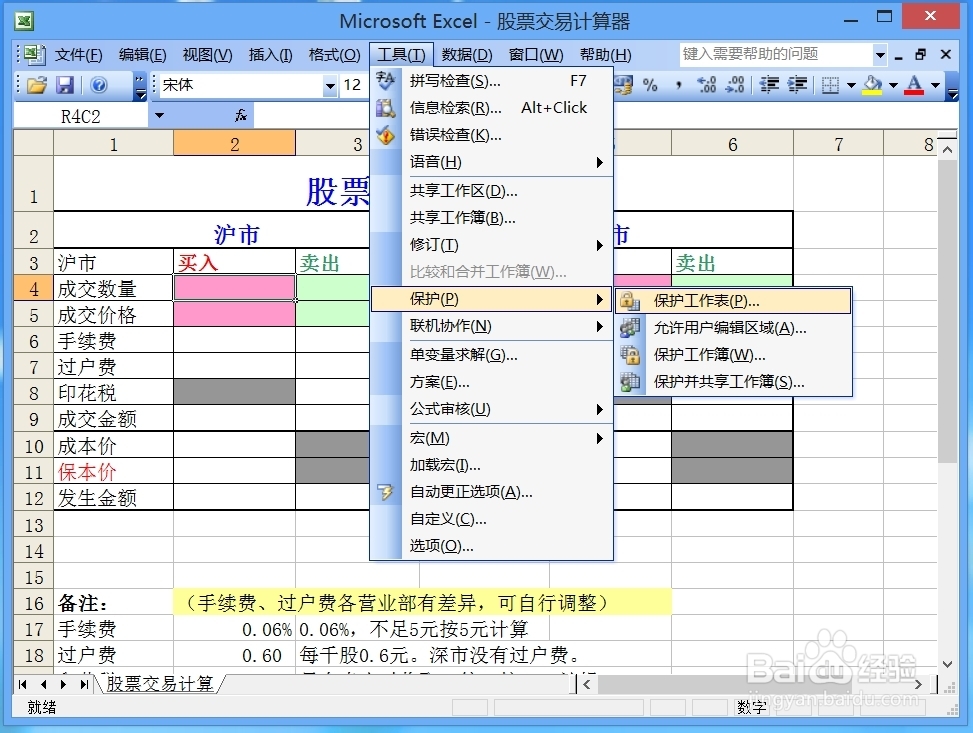Click the Protect Workbook icon in the submenu
Screen dimensions: 973x733
pyautogui.click(x=630, y=354)
